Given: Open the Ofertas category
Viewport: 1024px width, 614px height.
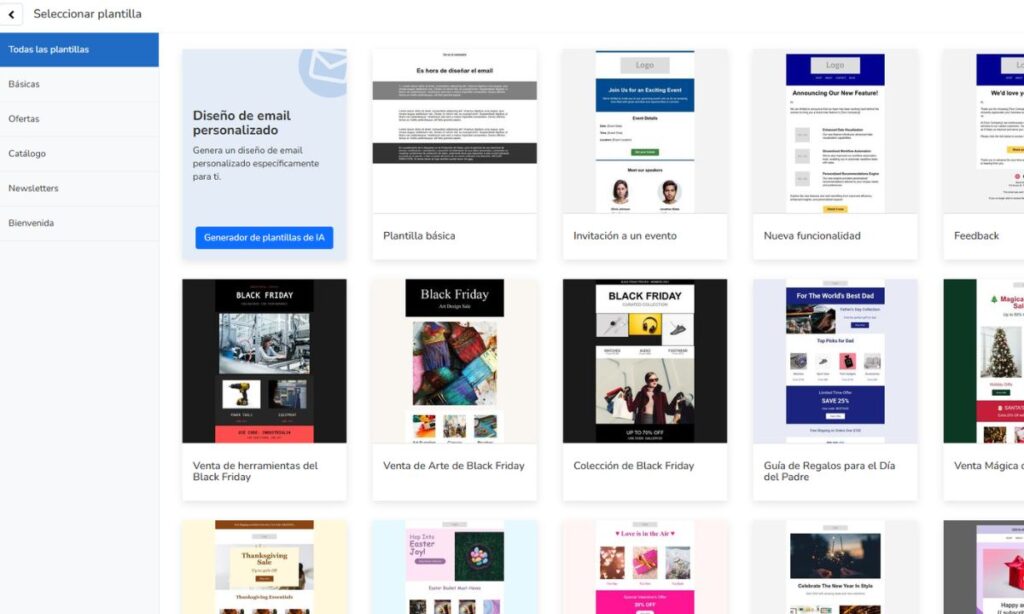Looking at the screenshot, I should coord(79,119).
